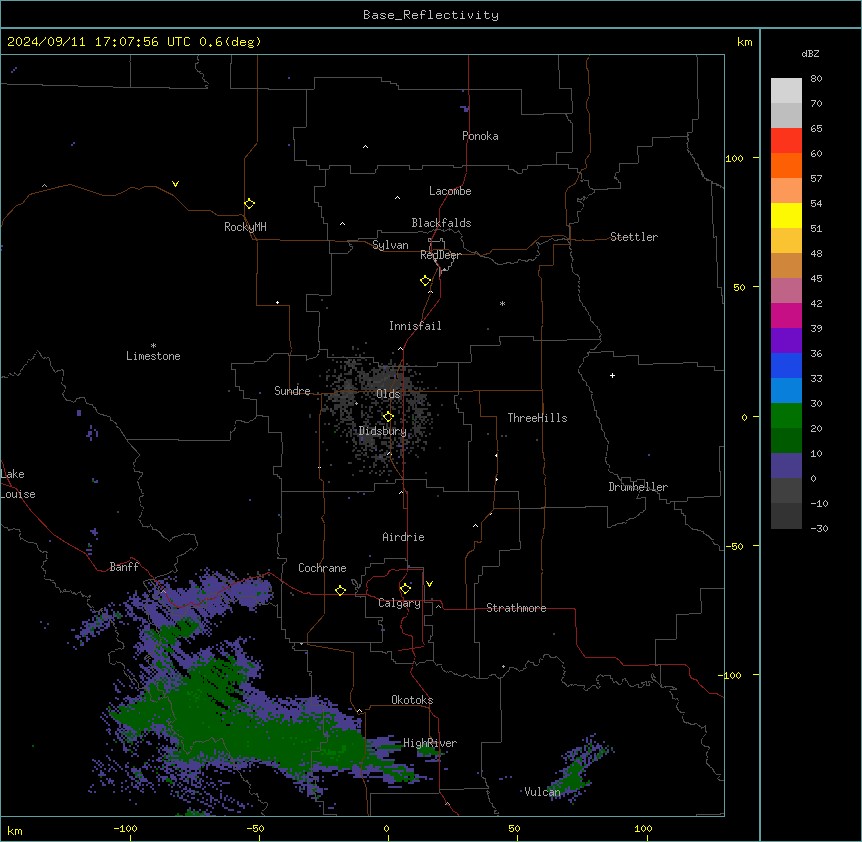The image size is (862, 842).
Task: Click the yellow diamond marker above RockyMH
Action: tap(249, 204)
